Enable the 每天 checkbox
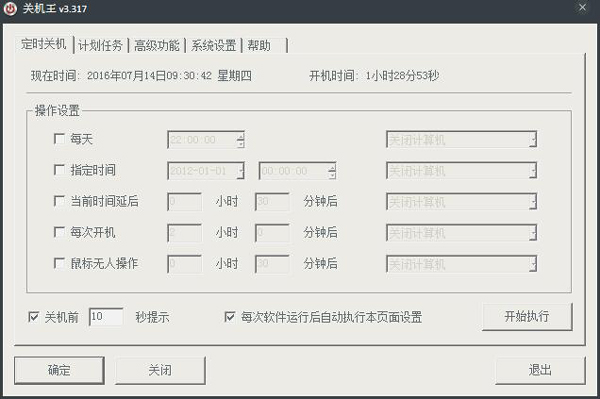The image size is (600, 399). pyautogui.click(x=59, y=138)
